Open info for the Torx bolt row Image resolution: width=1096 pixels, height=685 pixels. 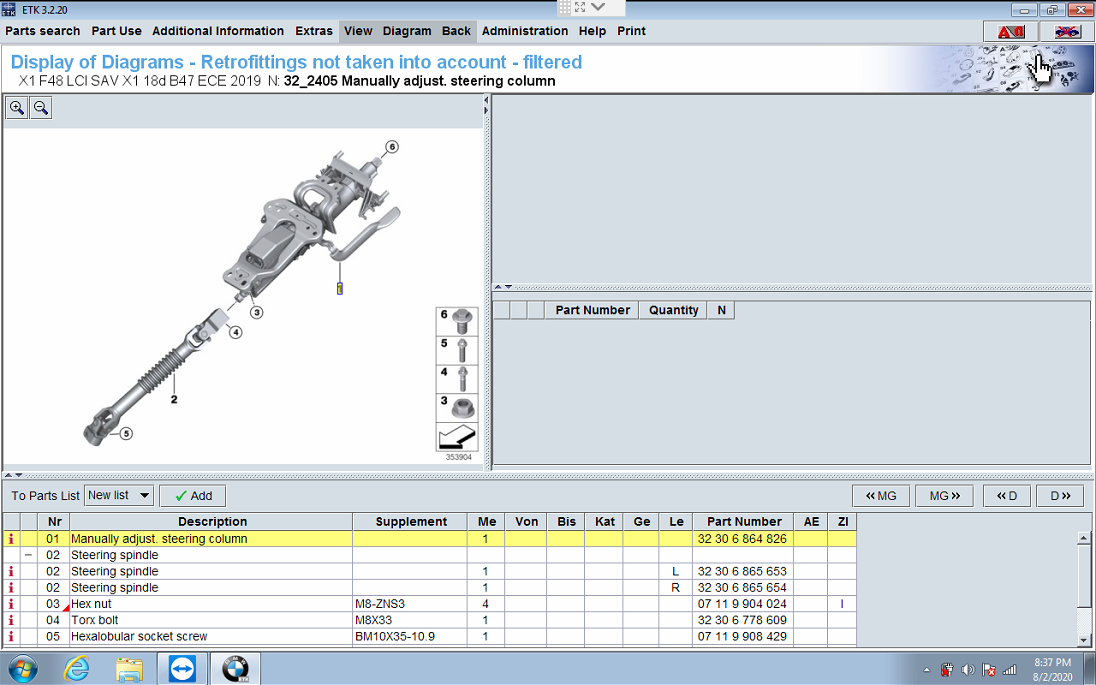[10, 620]
